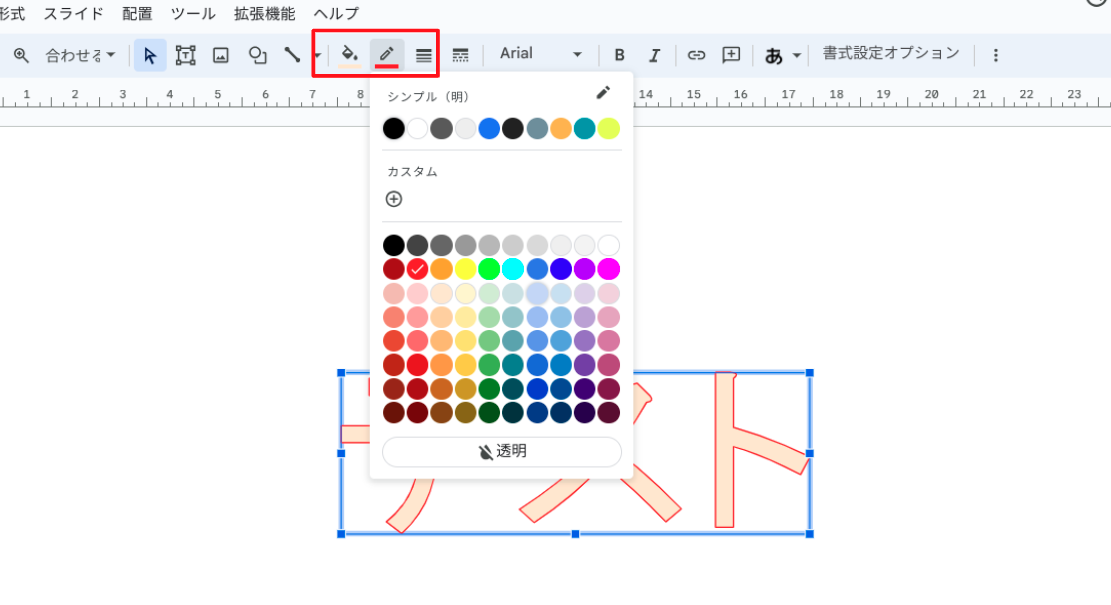Pick the teal theme color swatch
The height and width of the screenshot is (605, 1111).
coord(585,128)
